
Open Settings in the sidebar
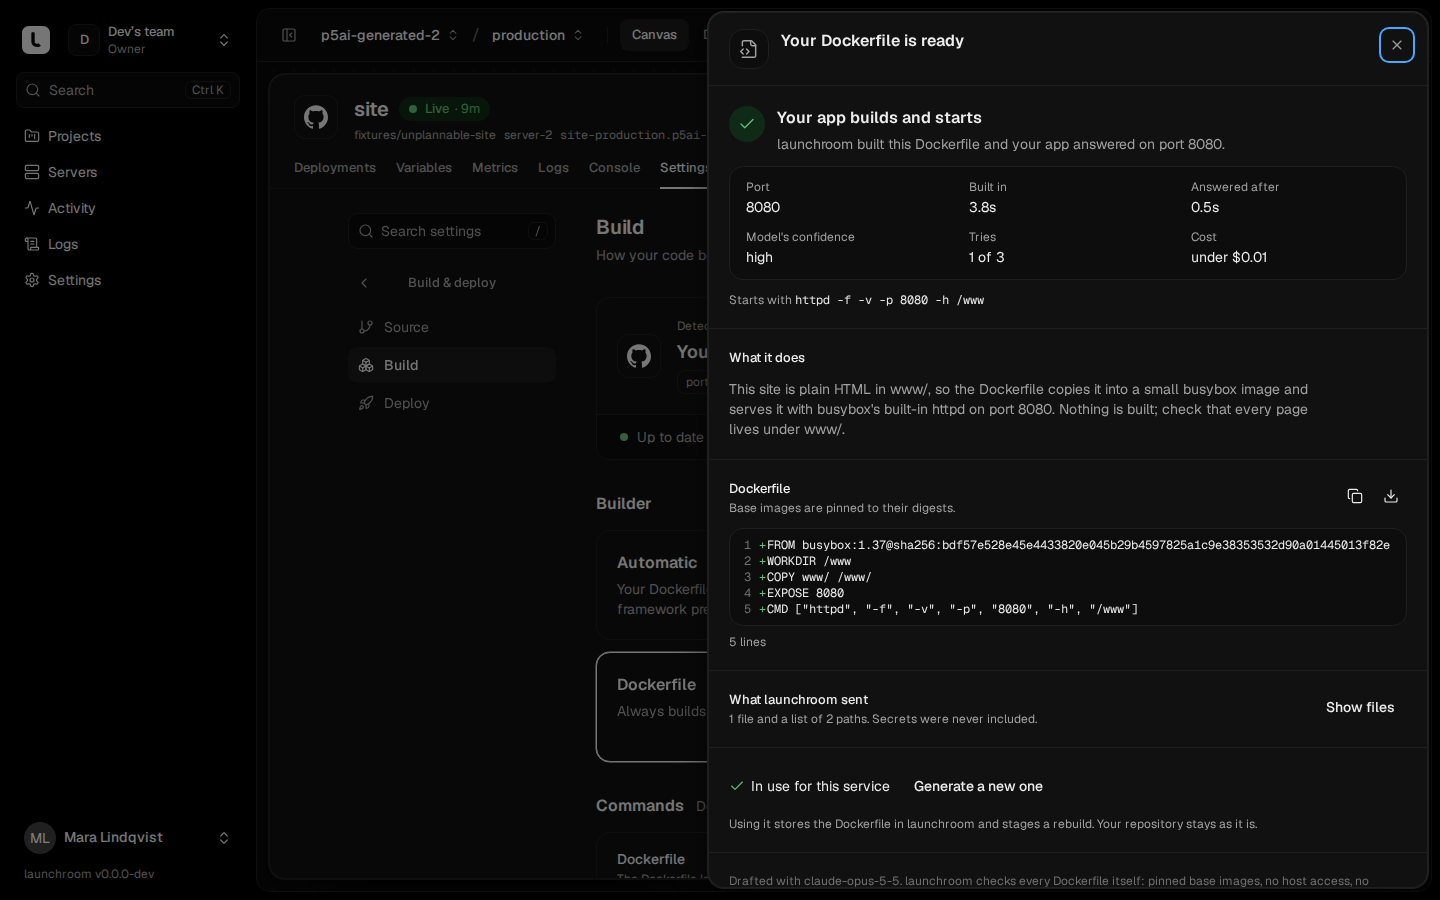(128, 280)
